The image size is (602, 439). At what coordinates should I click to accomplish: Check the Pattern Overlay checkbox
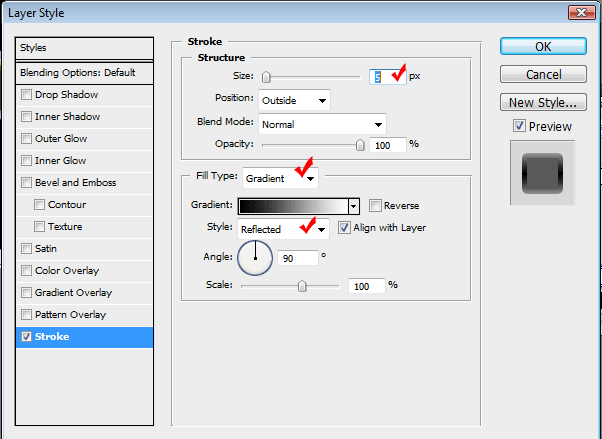click(x=26, y=315)
